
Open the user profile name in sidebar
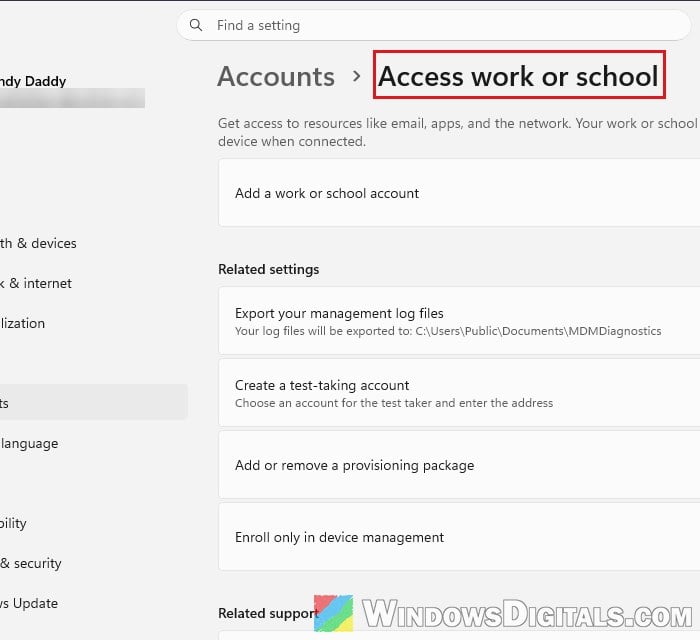pos(33,81)
